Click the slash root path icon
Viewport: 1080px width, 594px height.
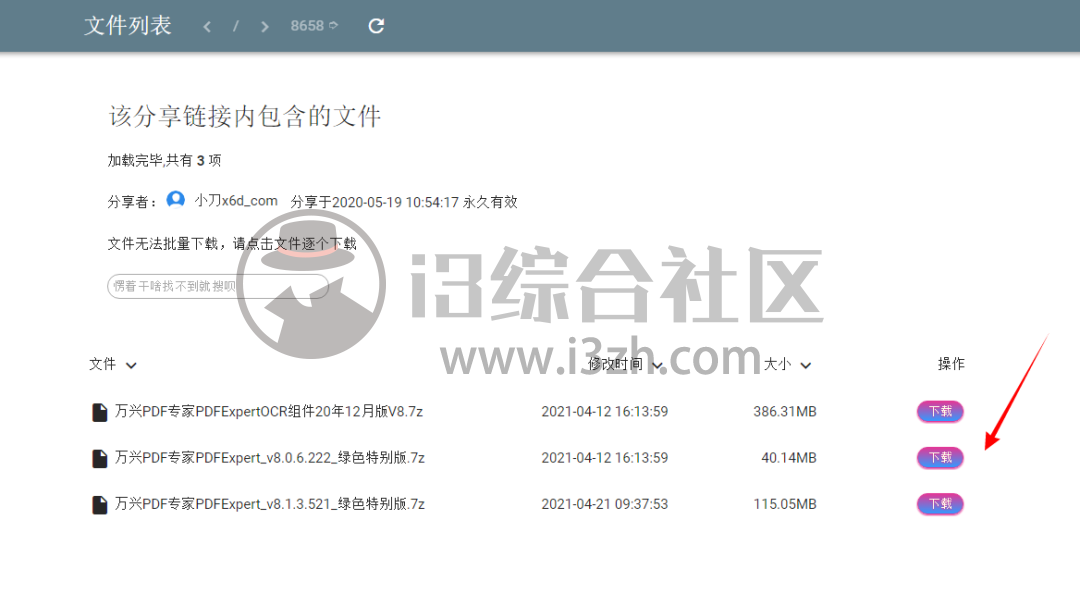(236, 26)
